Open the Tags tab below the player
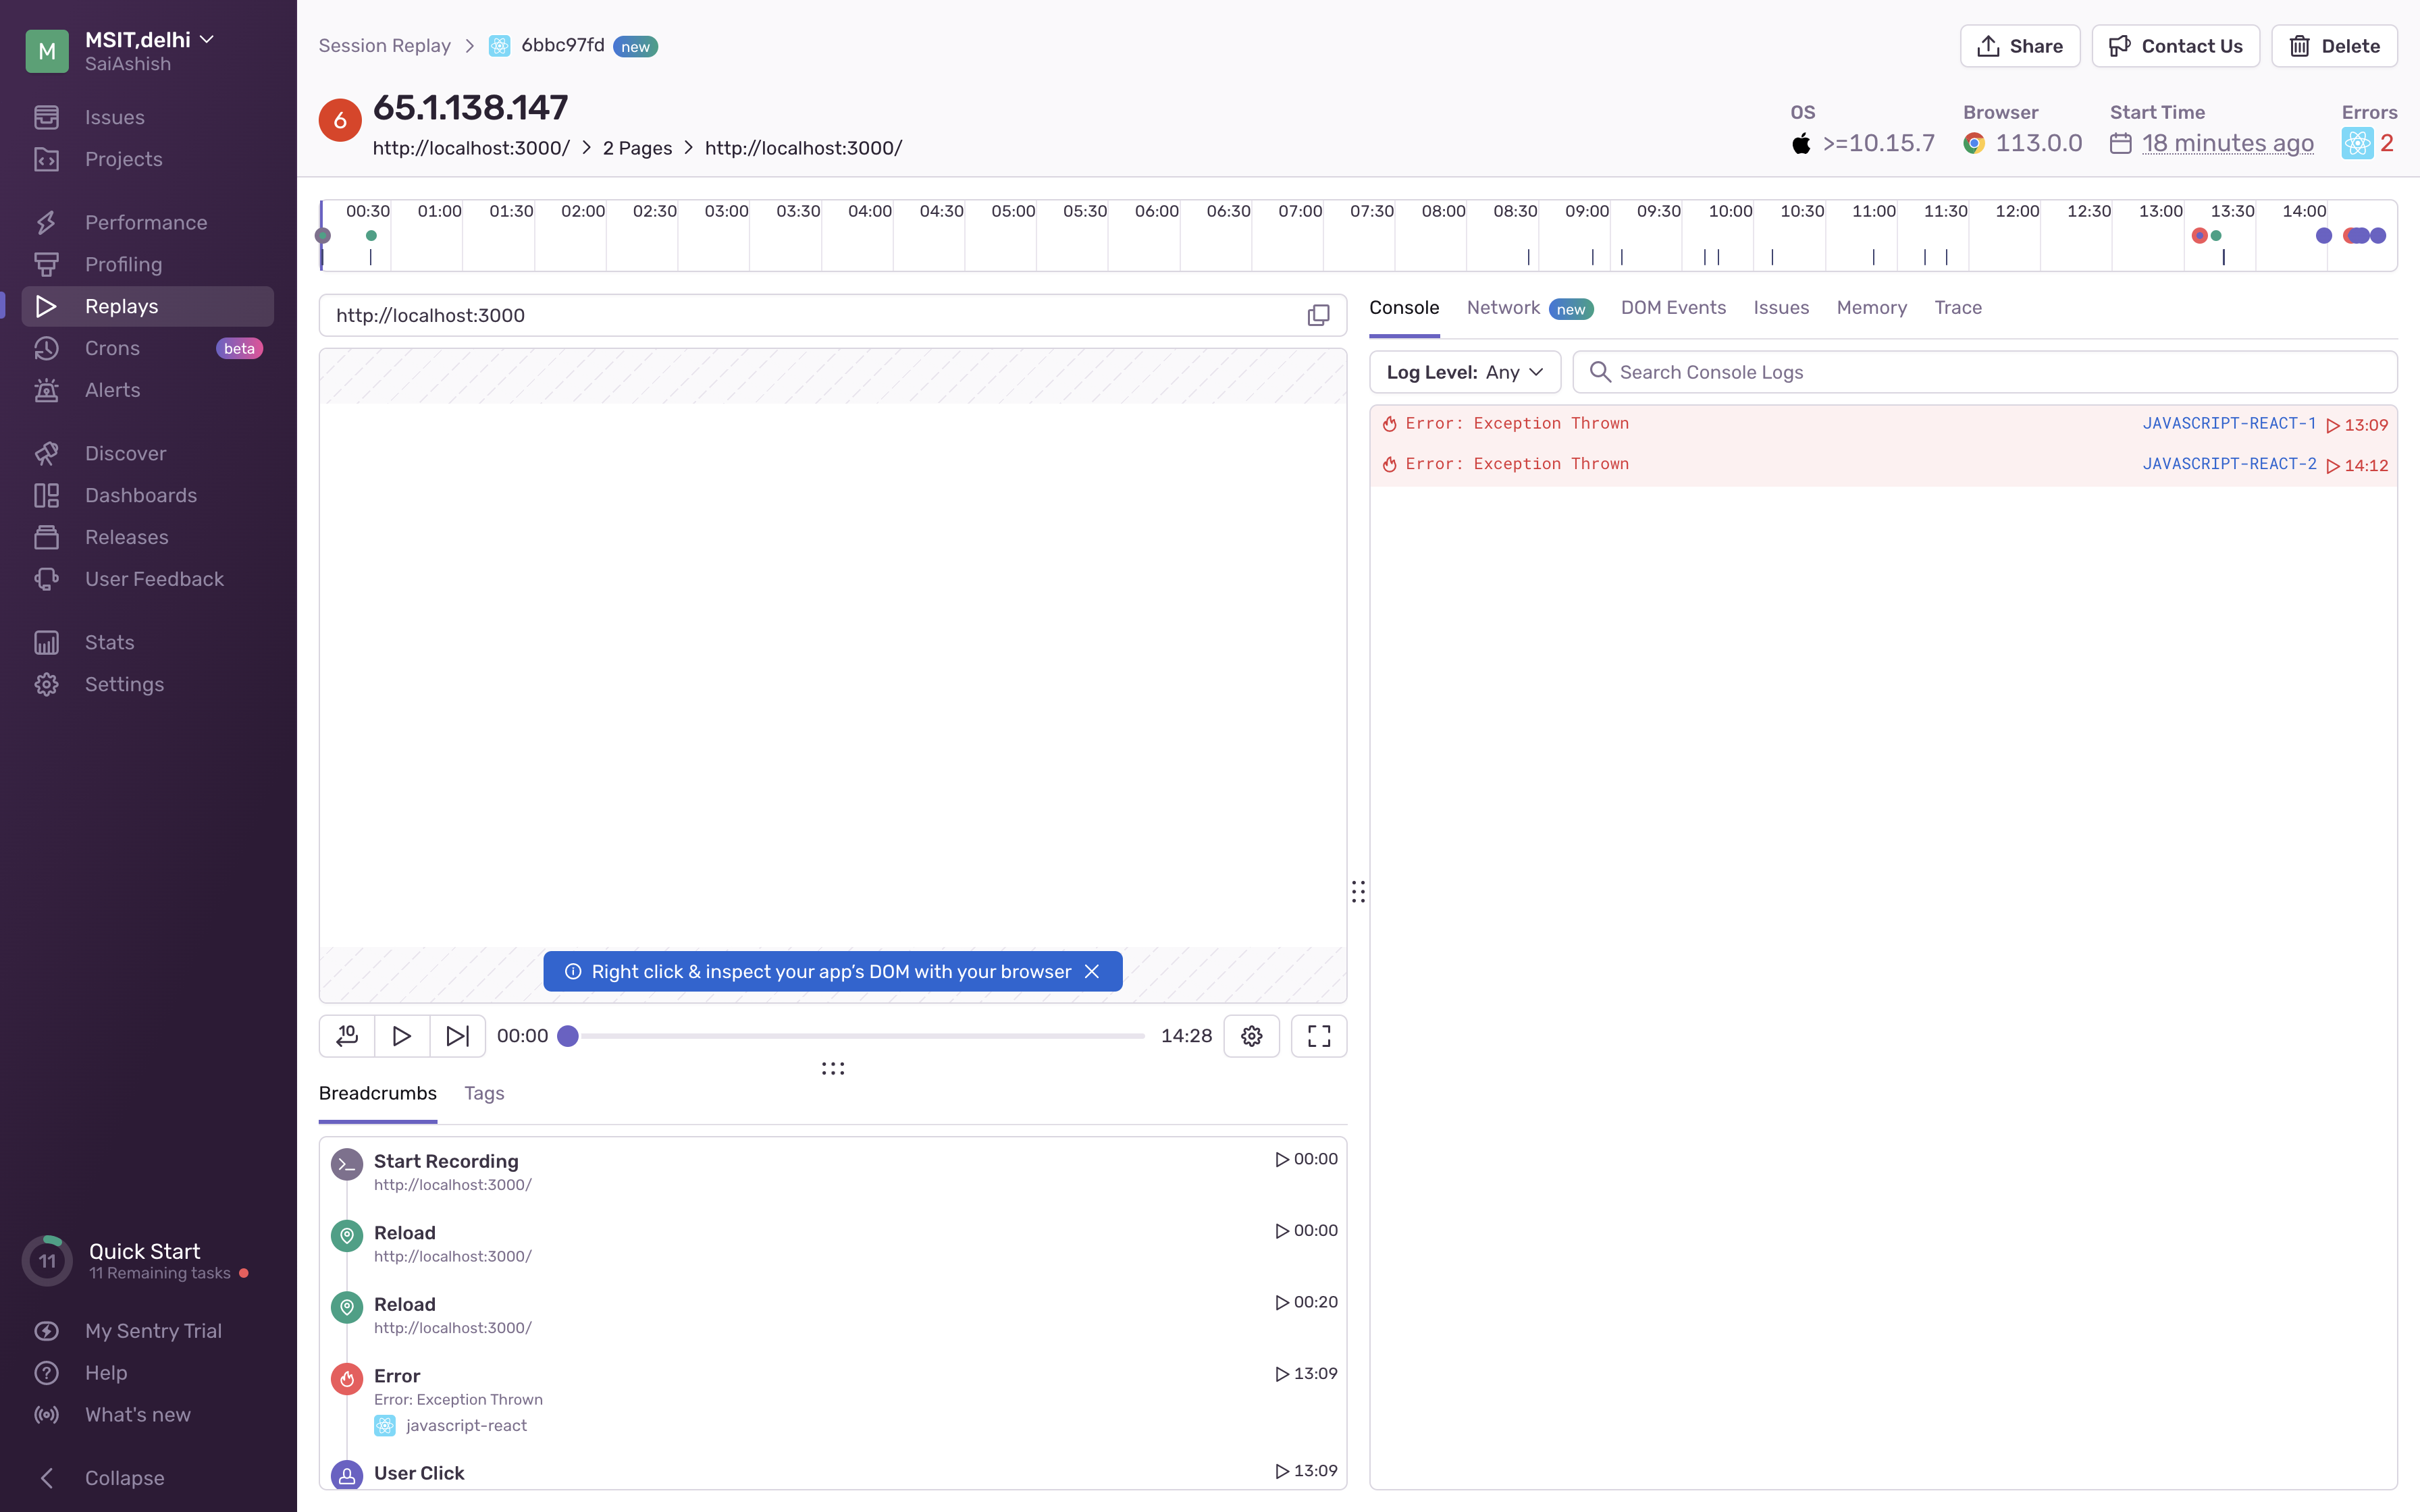This screenshot has height=1512, width=2420. point(484,1093)
